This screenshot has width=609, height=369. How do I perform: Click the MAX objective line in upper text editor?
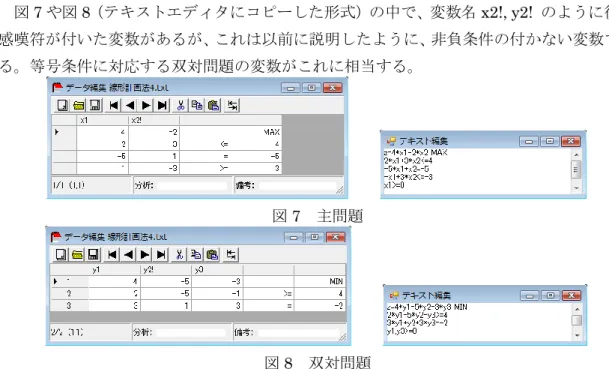coord(416,153)
